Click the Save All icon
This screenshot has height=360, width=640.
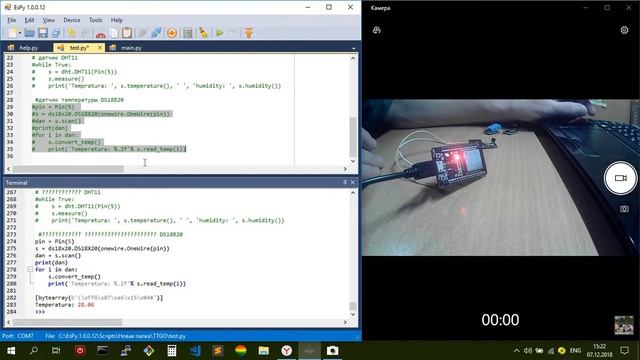[56, 33]
